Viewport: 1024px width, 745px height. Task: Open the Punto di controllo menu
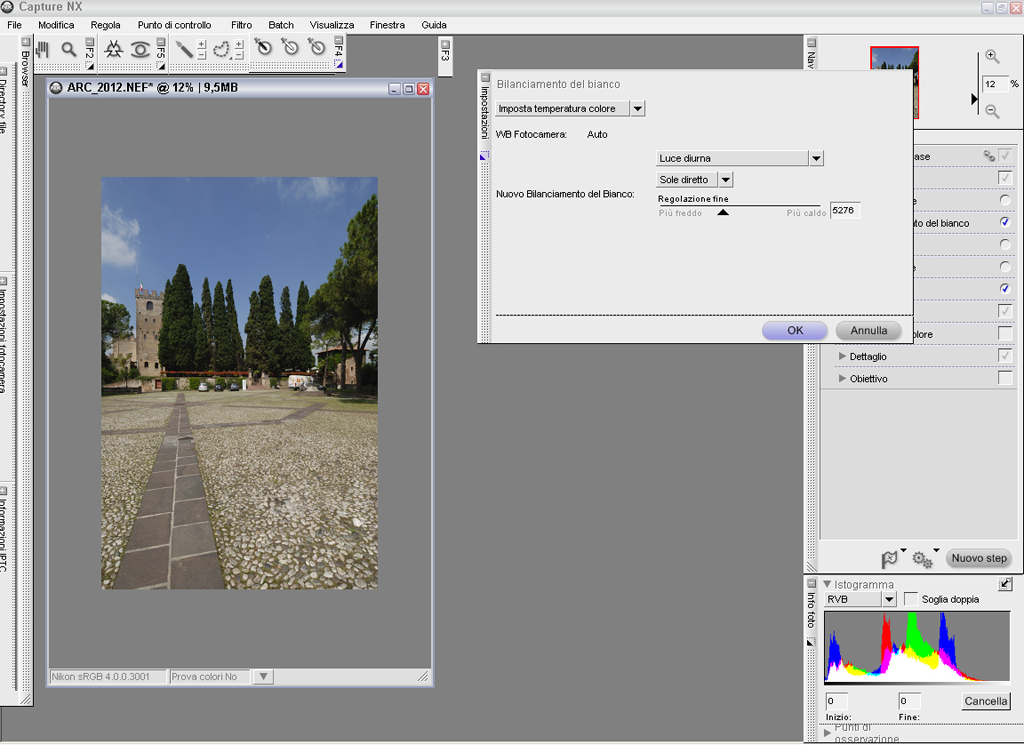174,25
